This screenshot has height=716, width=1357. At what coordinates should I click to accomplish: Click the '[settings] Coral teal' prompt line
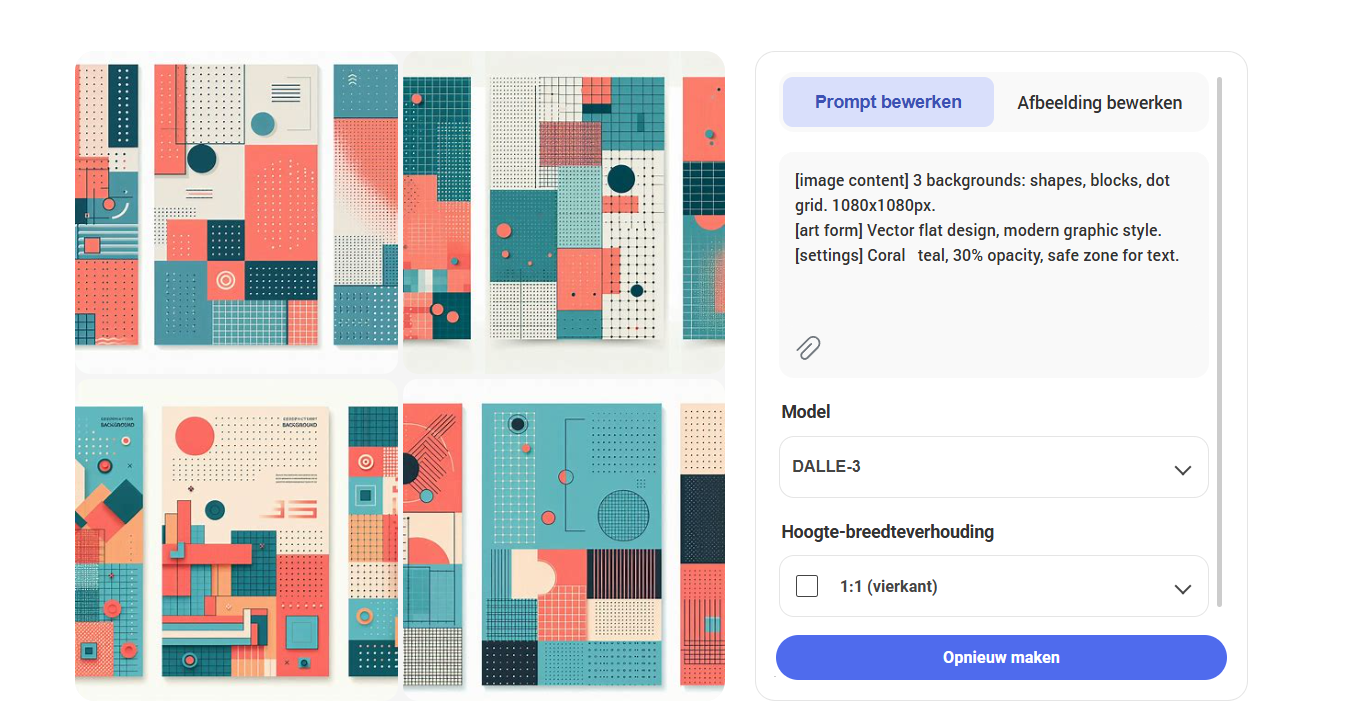[x=987, y=256]
